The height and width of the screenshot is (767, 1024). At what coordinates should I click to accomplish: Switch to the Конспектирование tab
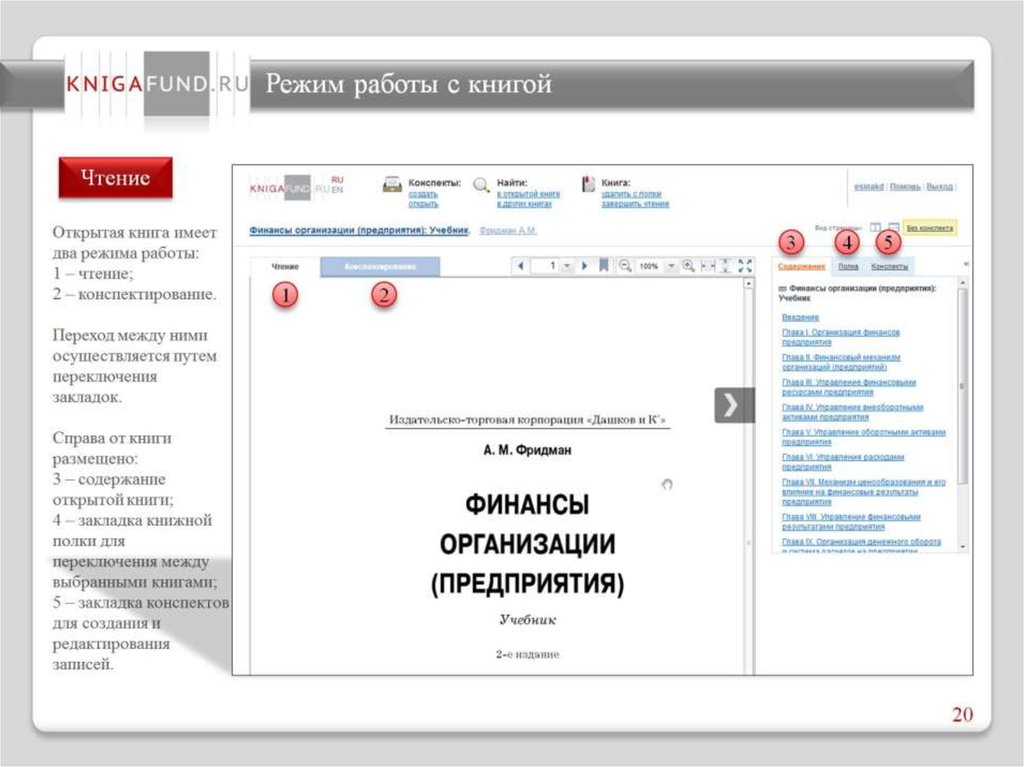point(380,267)
